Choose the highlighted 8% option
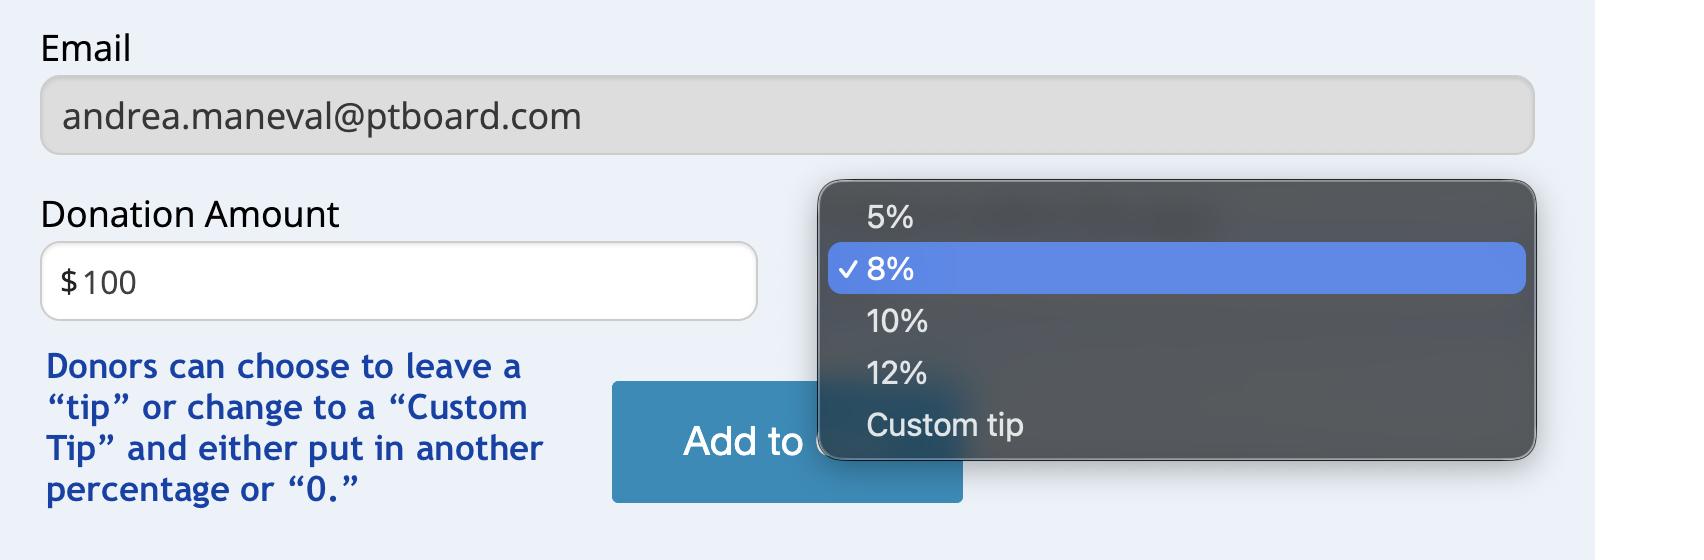Screen dimensions: 1704x560 pyautogui.click(x=1176, y=268)
